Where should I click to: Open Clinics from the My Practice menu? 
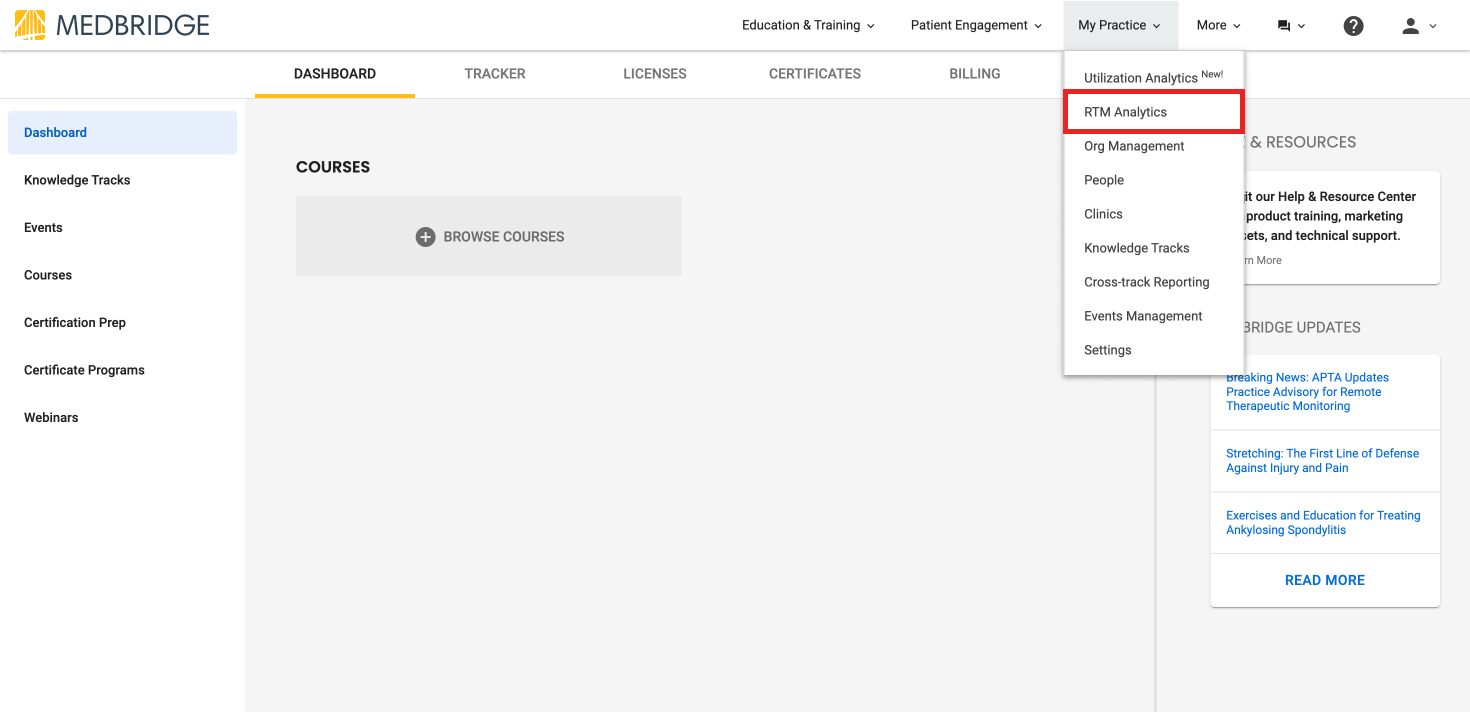[1154, 214]
